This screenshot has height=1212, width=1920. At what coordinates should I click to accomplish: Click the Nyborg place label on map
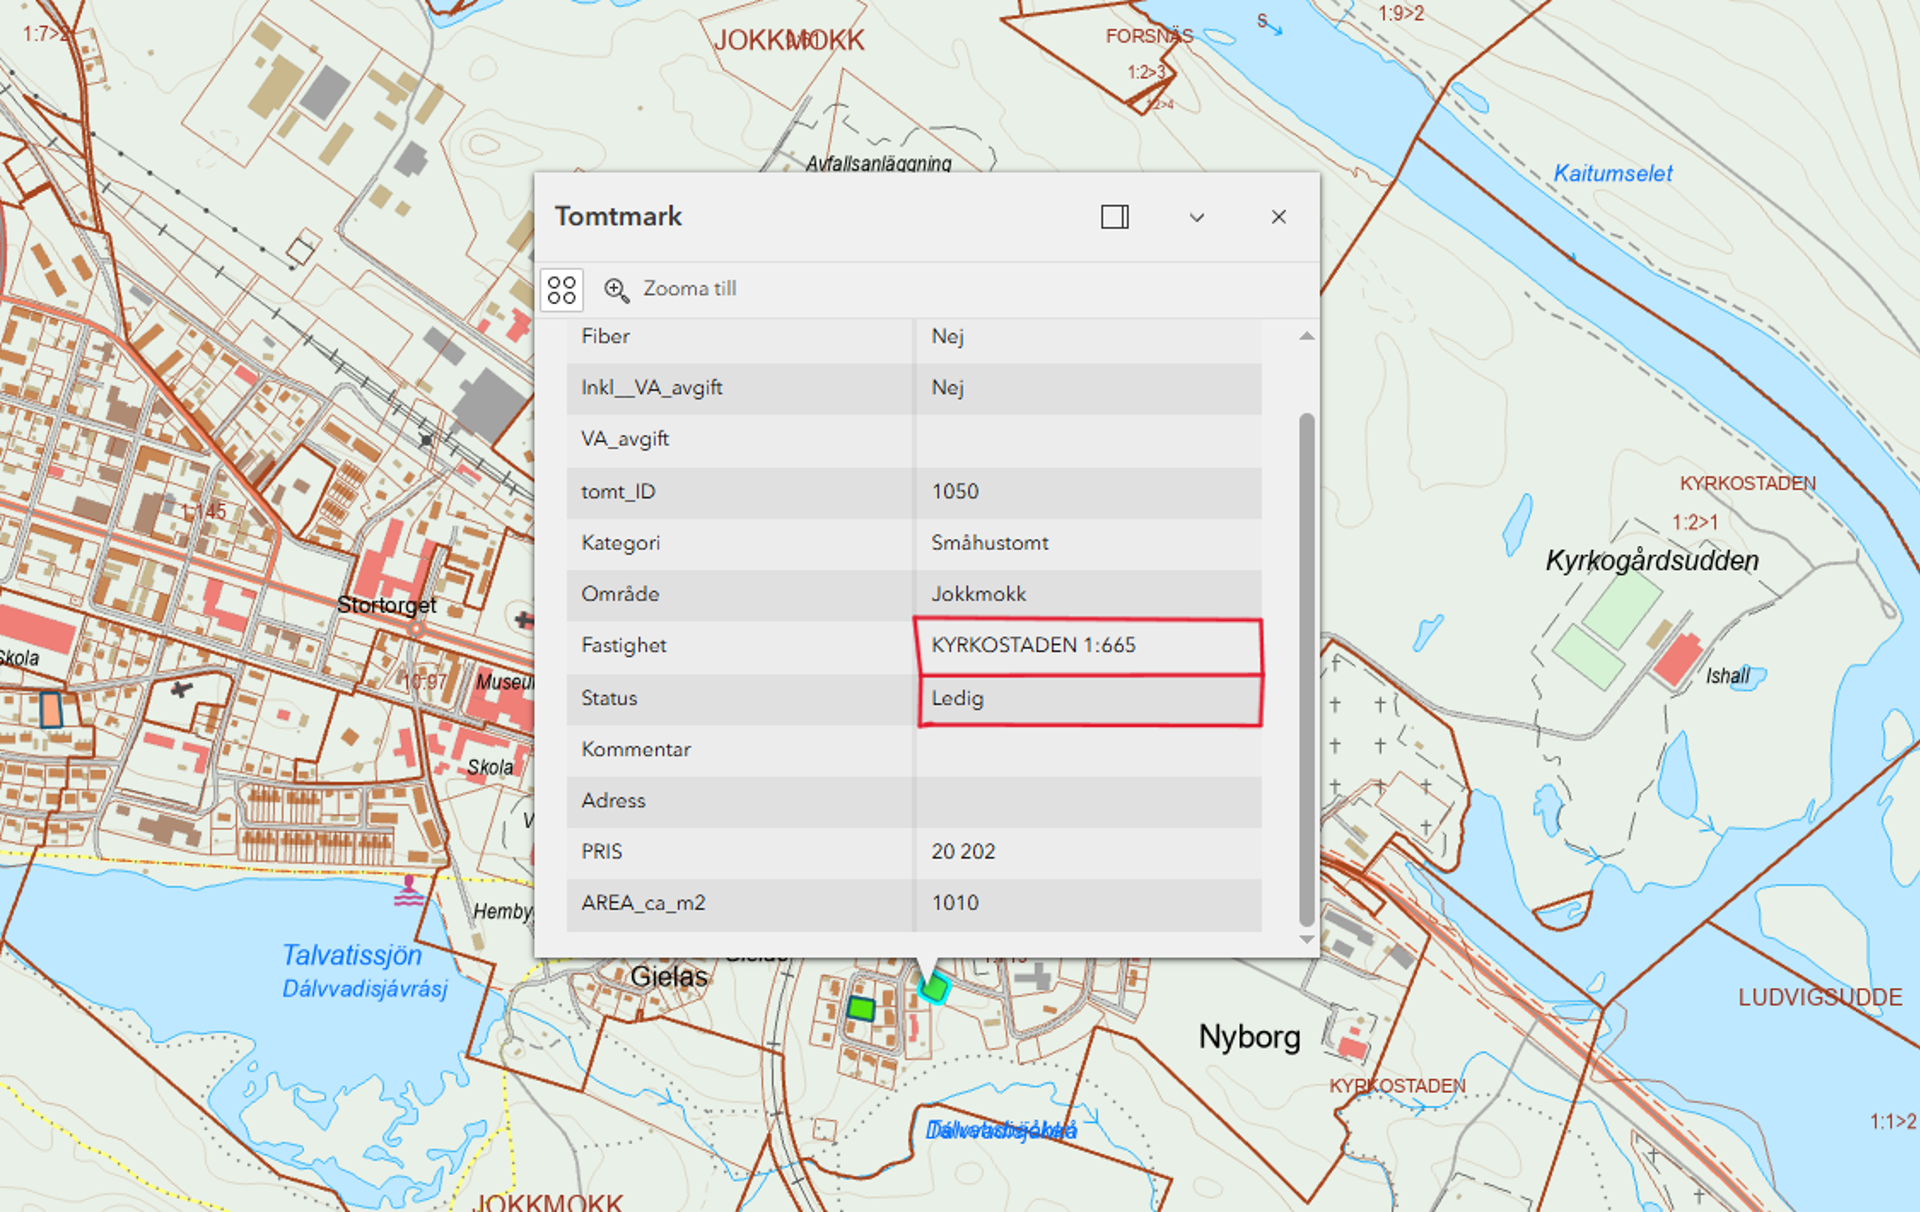[1249, 1037]
